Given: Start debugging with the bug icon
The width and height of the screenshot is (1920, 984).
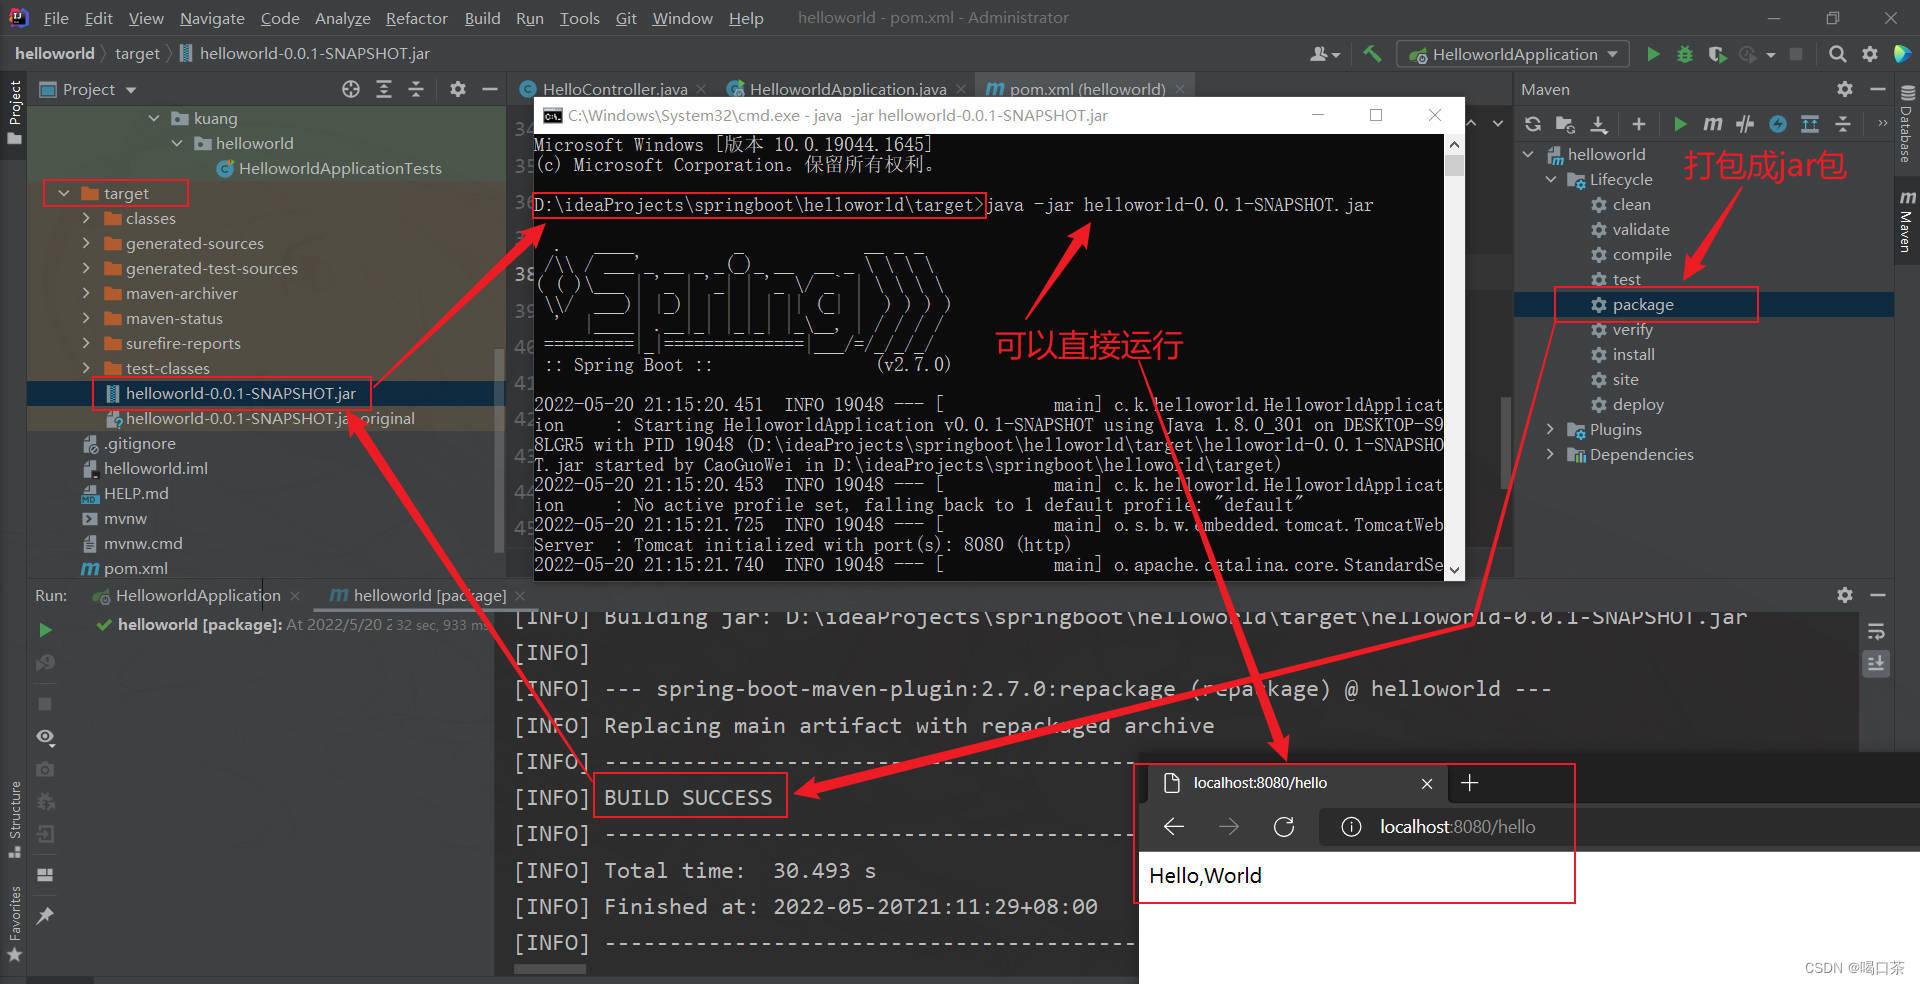Looking at the screenshot, I should 1685,54.
